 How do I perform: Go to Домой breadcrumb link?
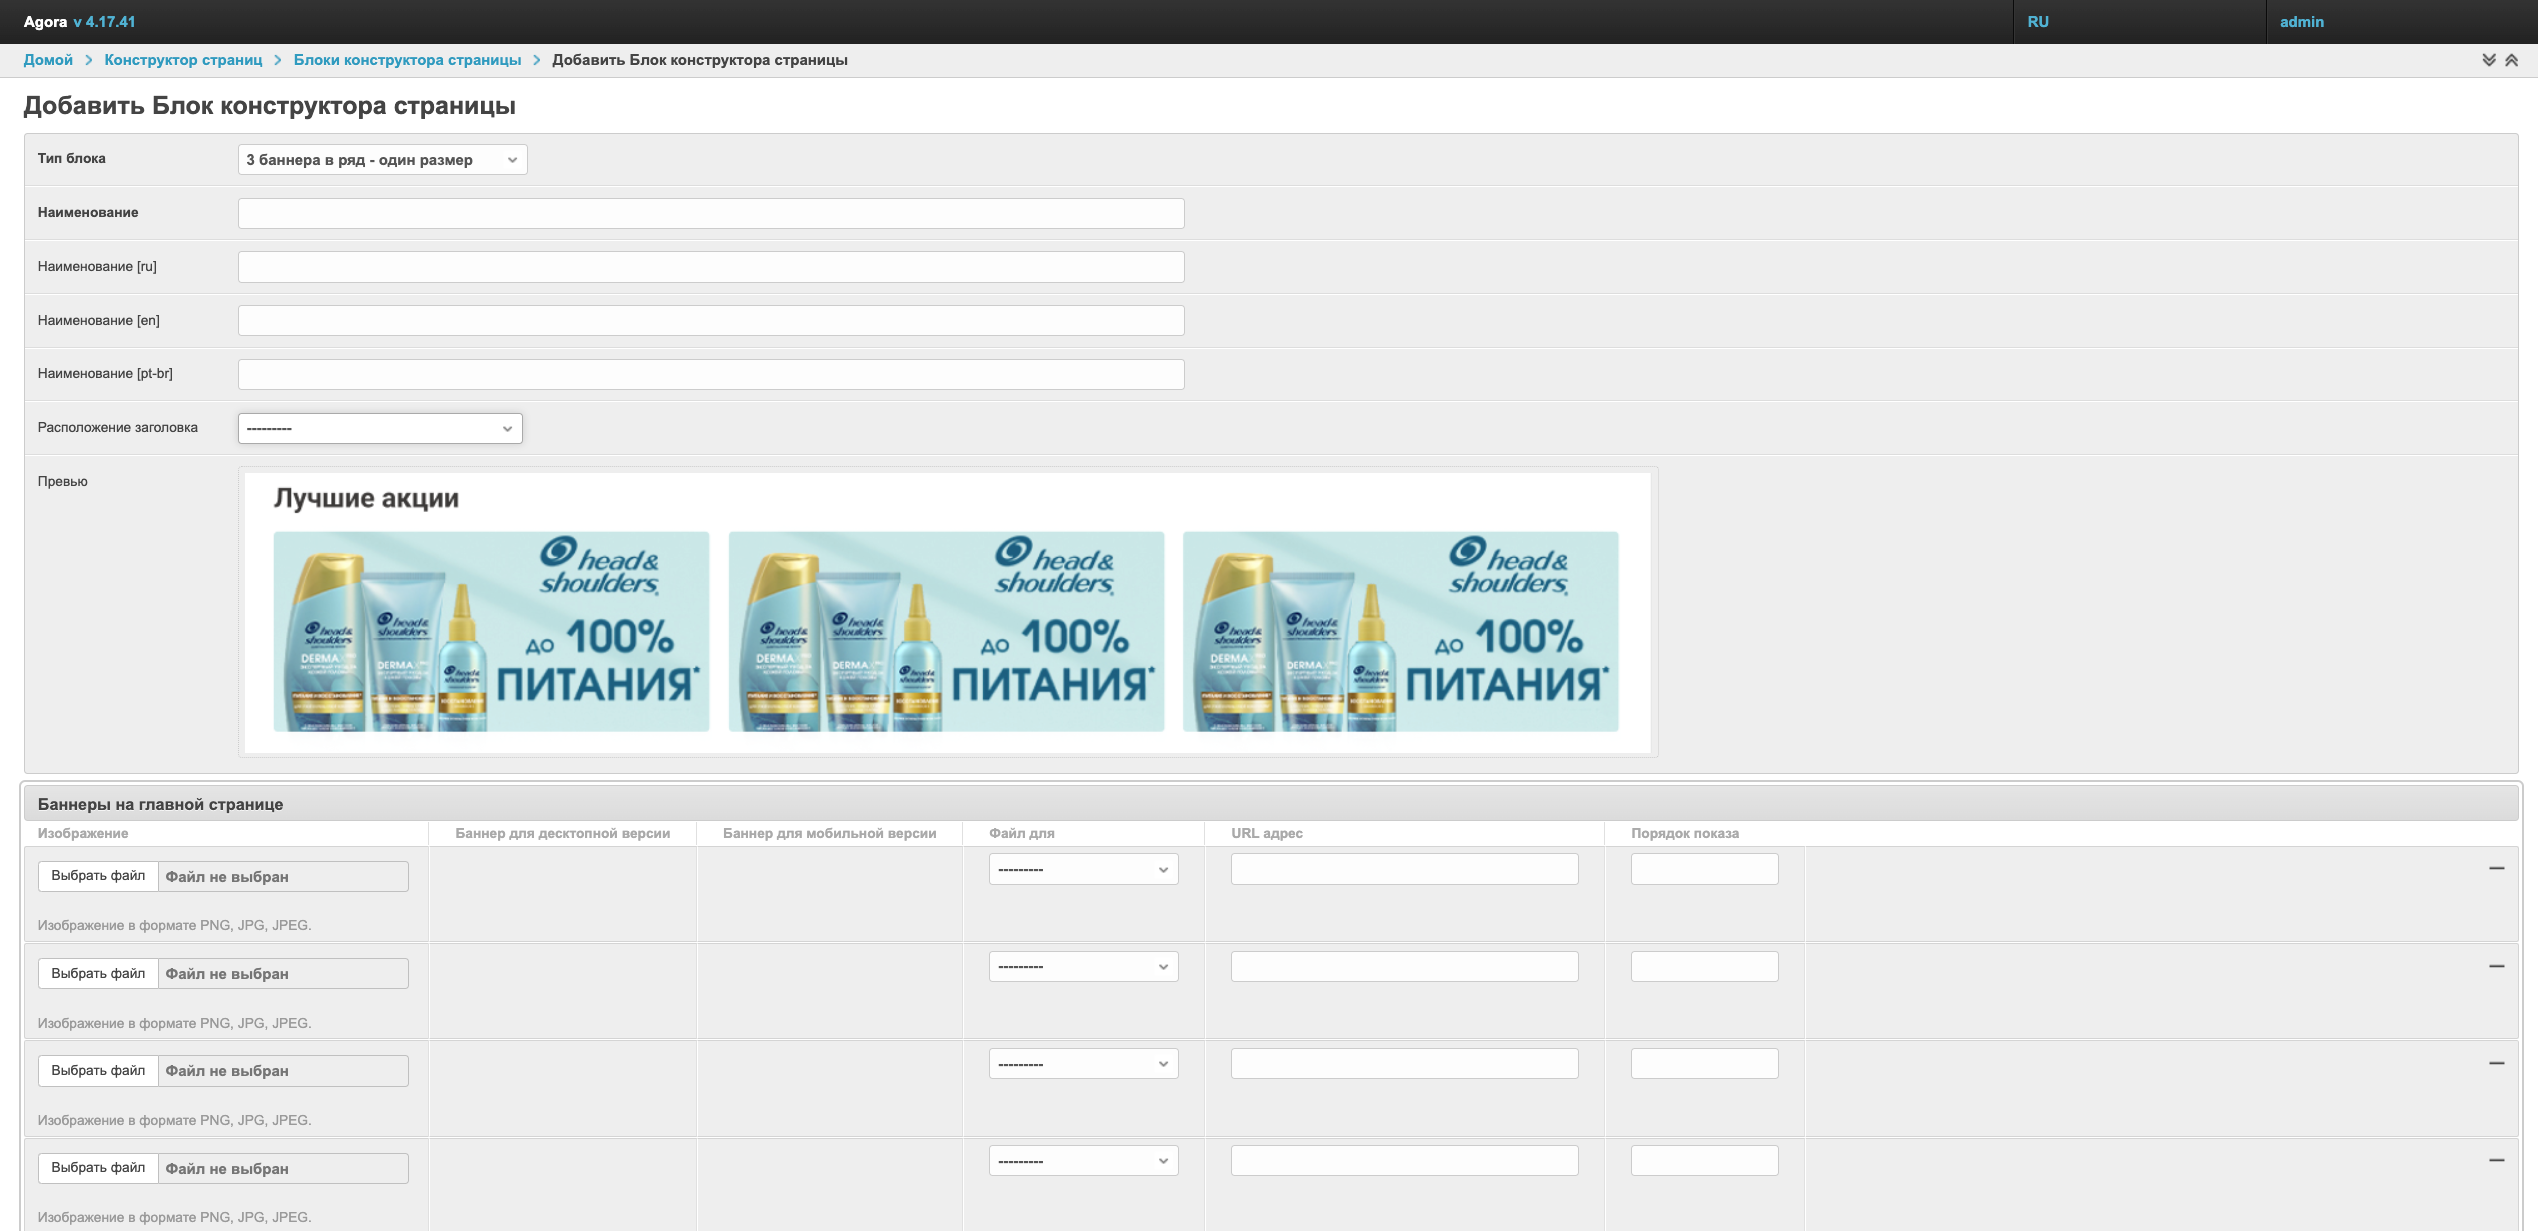pos(48,60)
